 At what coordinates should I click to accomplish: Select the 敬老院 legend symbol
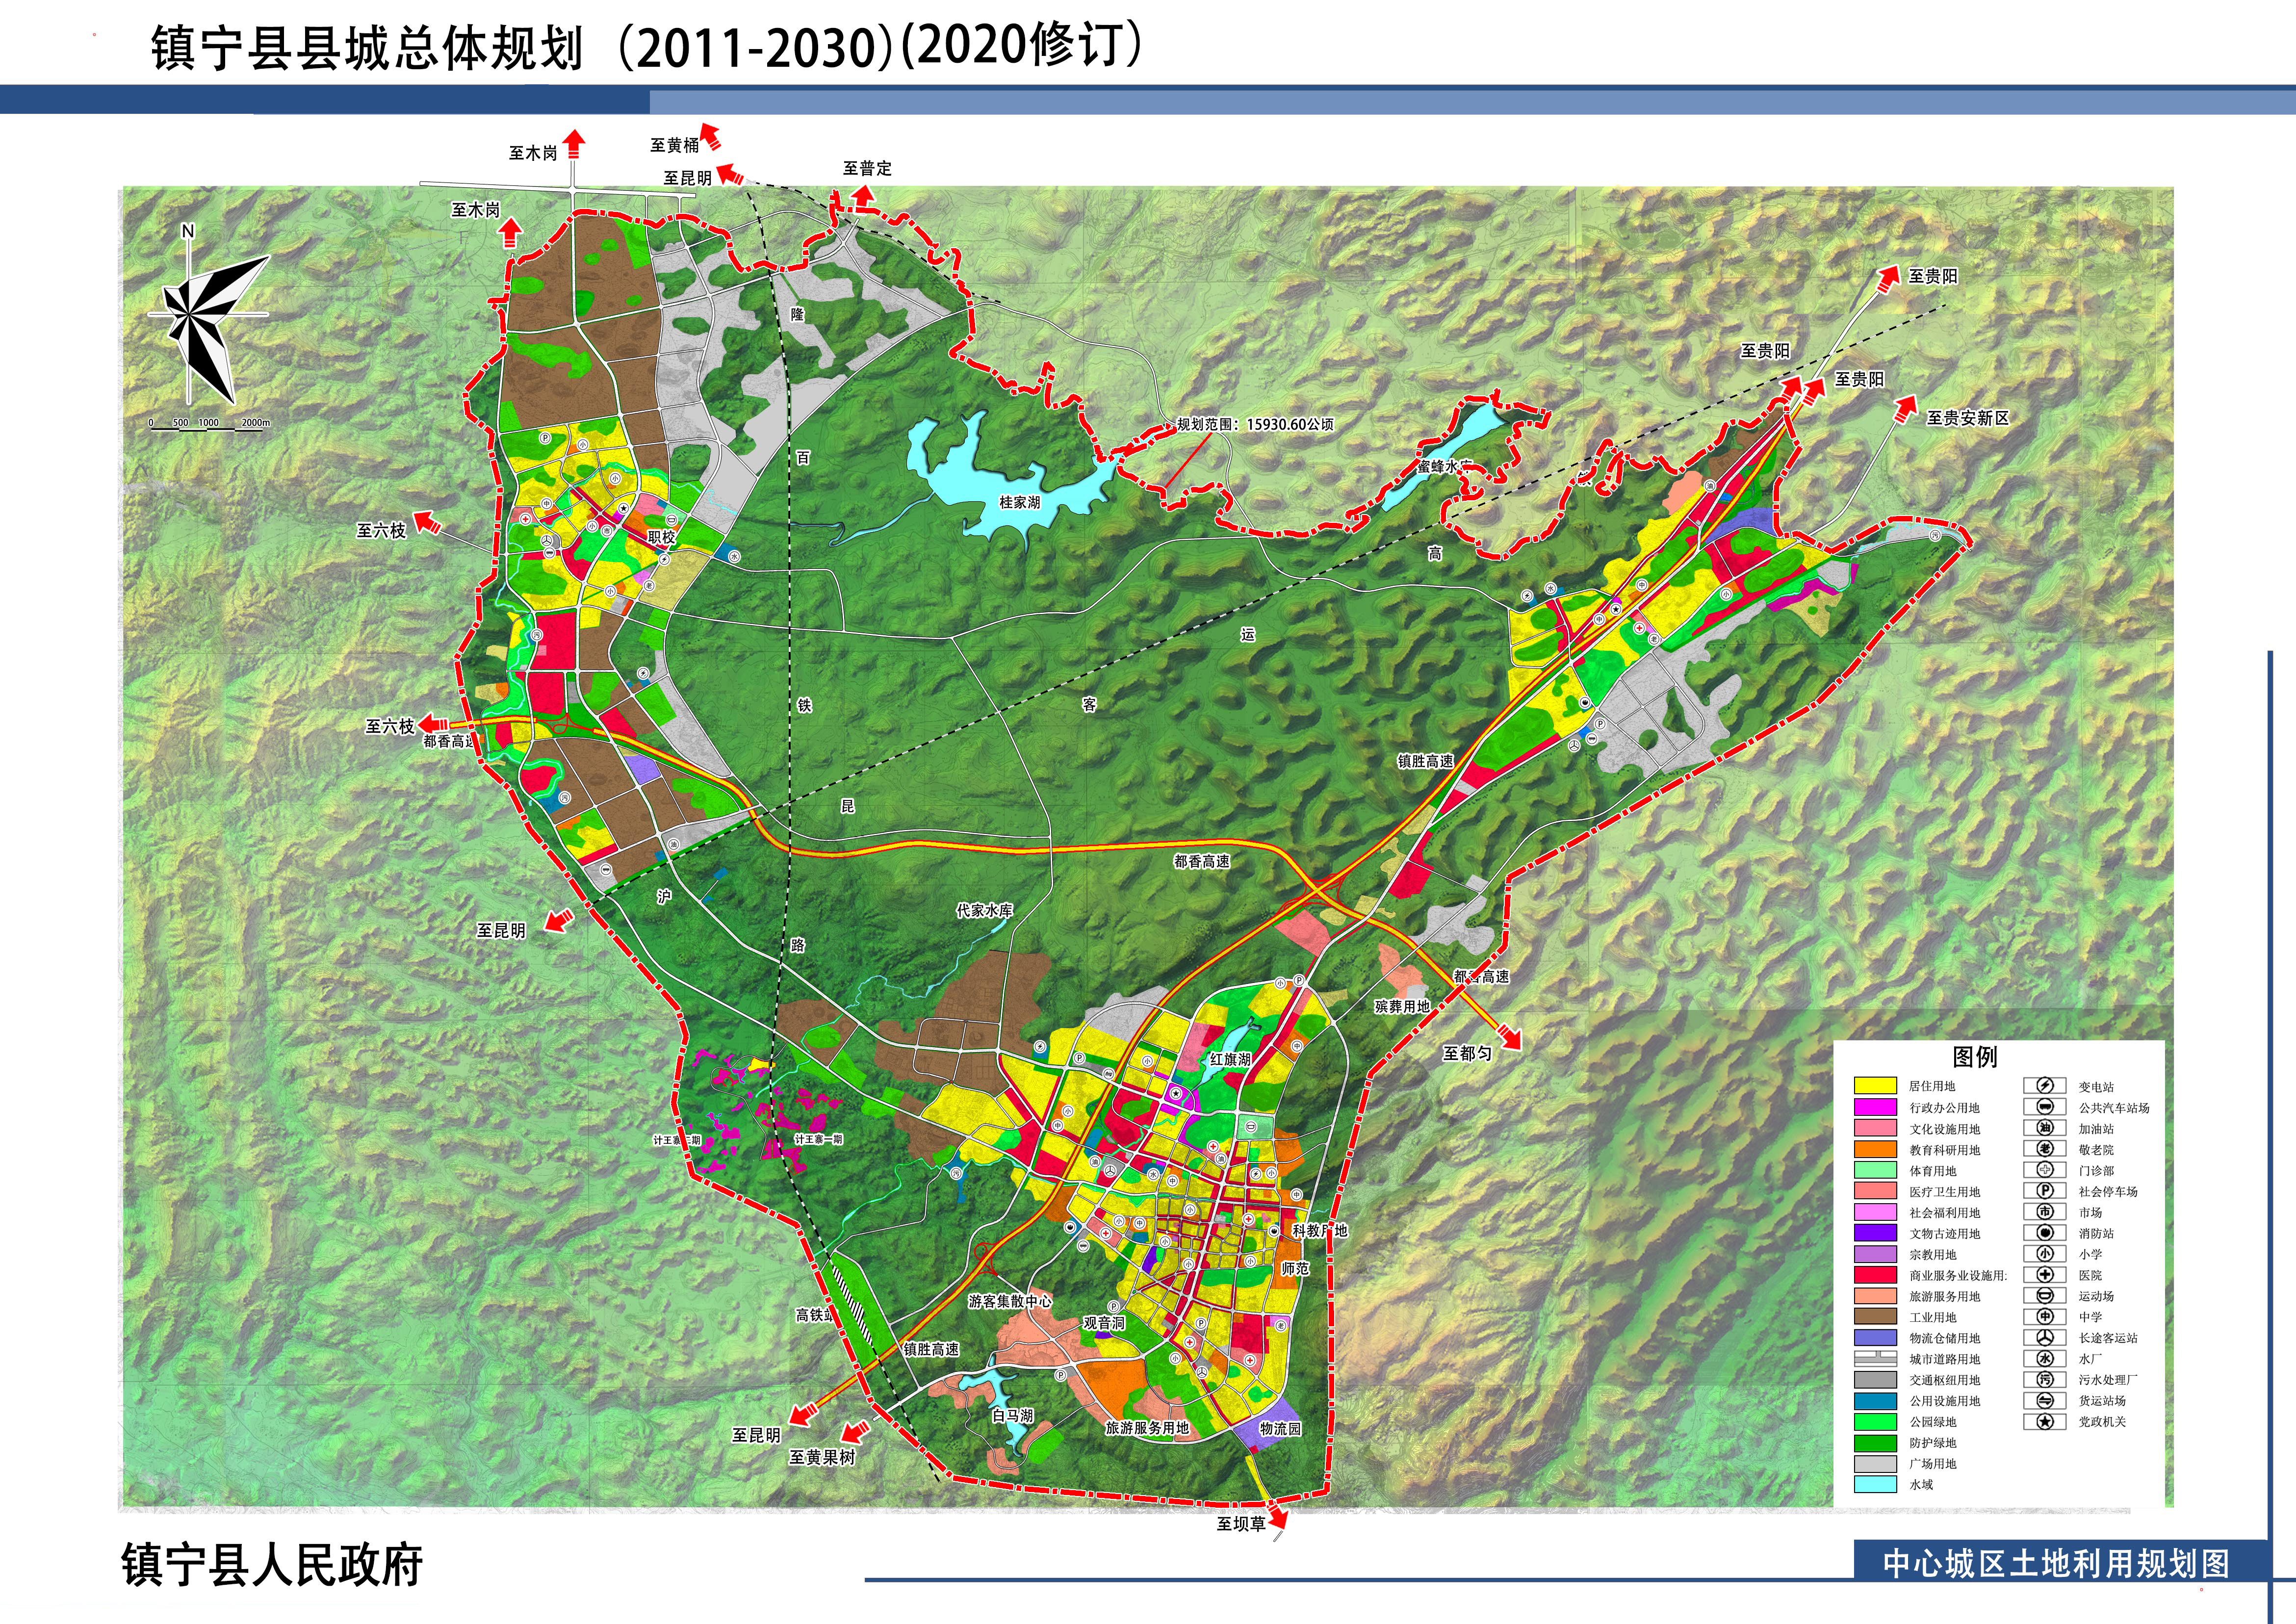tap(2044, 1149)
